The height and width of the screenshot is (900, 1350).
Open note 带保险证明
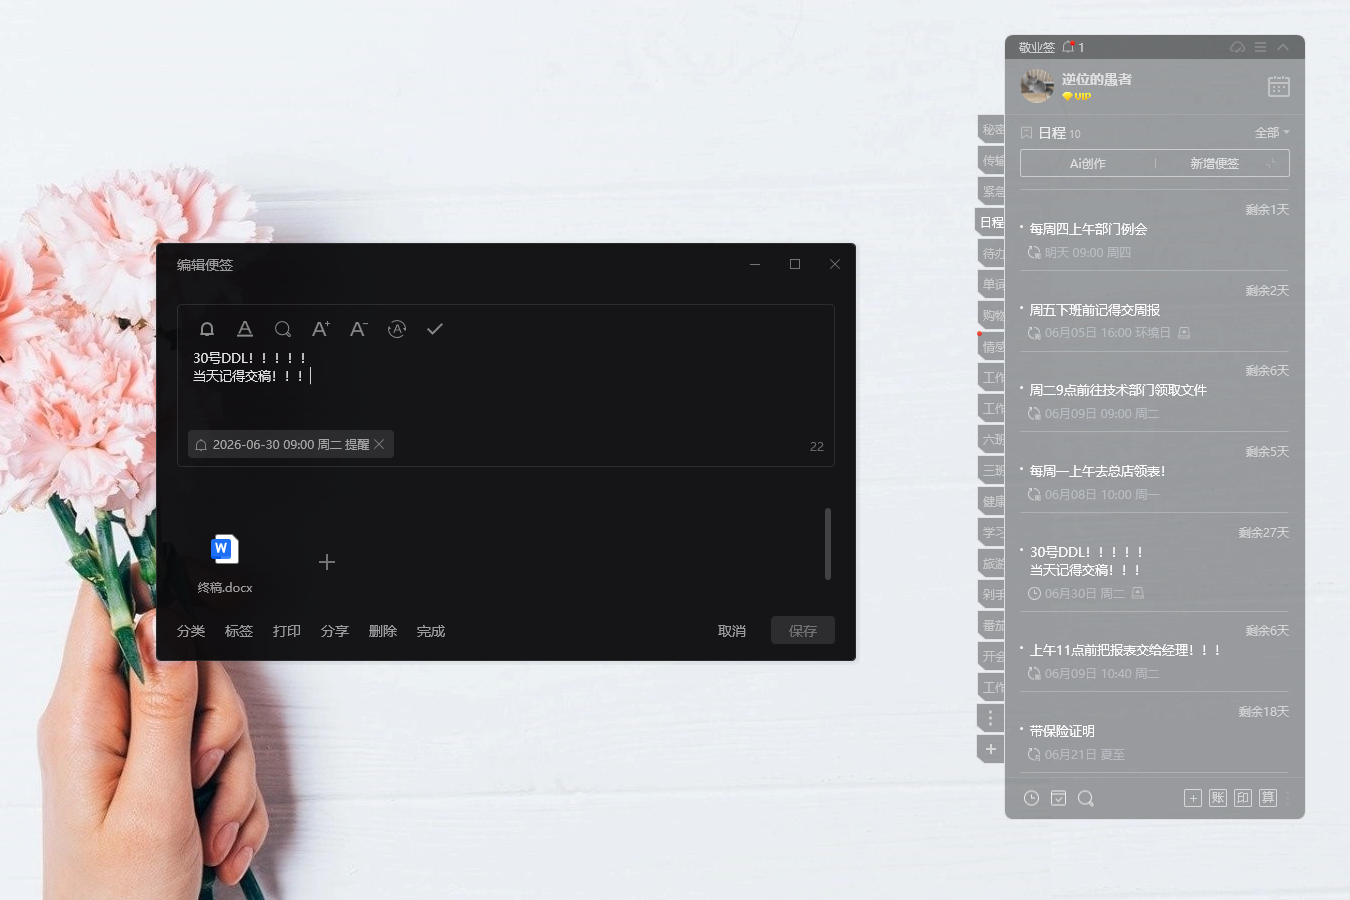coord(1062,731)
